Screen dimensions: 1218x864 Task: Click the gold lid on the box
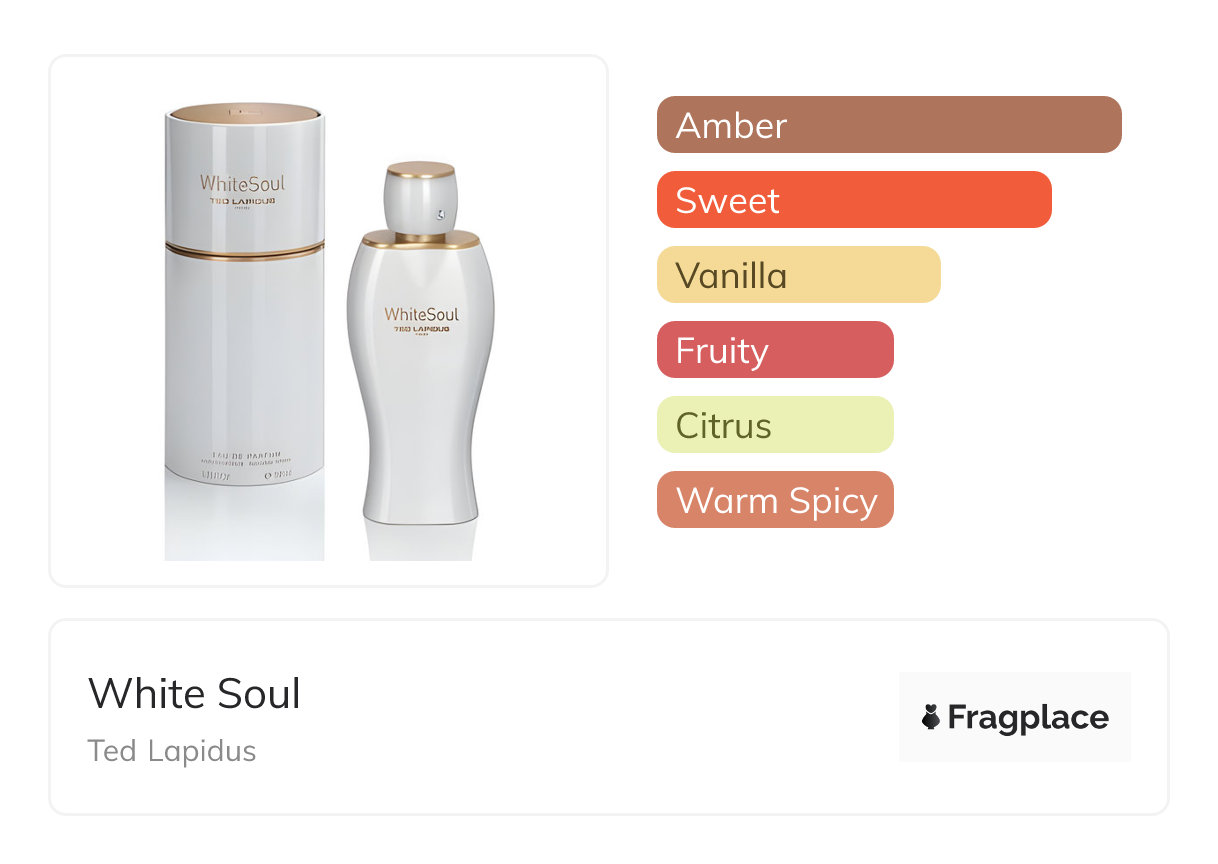point(245,110)
